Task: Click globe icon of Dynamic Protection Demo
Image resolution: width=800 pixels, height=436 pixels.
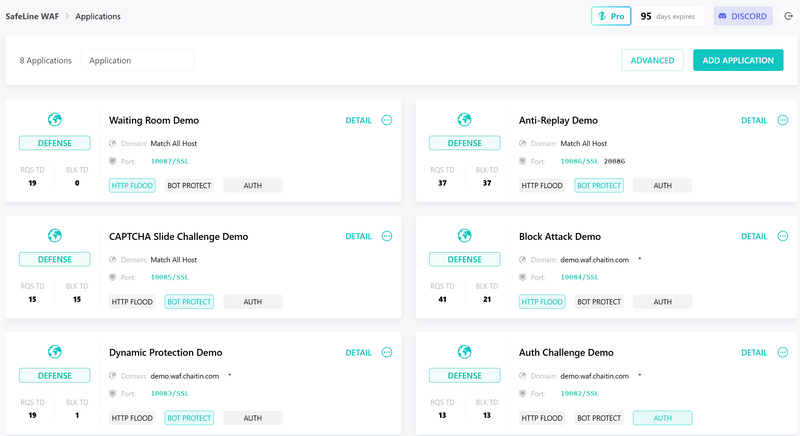Action: click(x=55, y=352)
